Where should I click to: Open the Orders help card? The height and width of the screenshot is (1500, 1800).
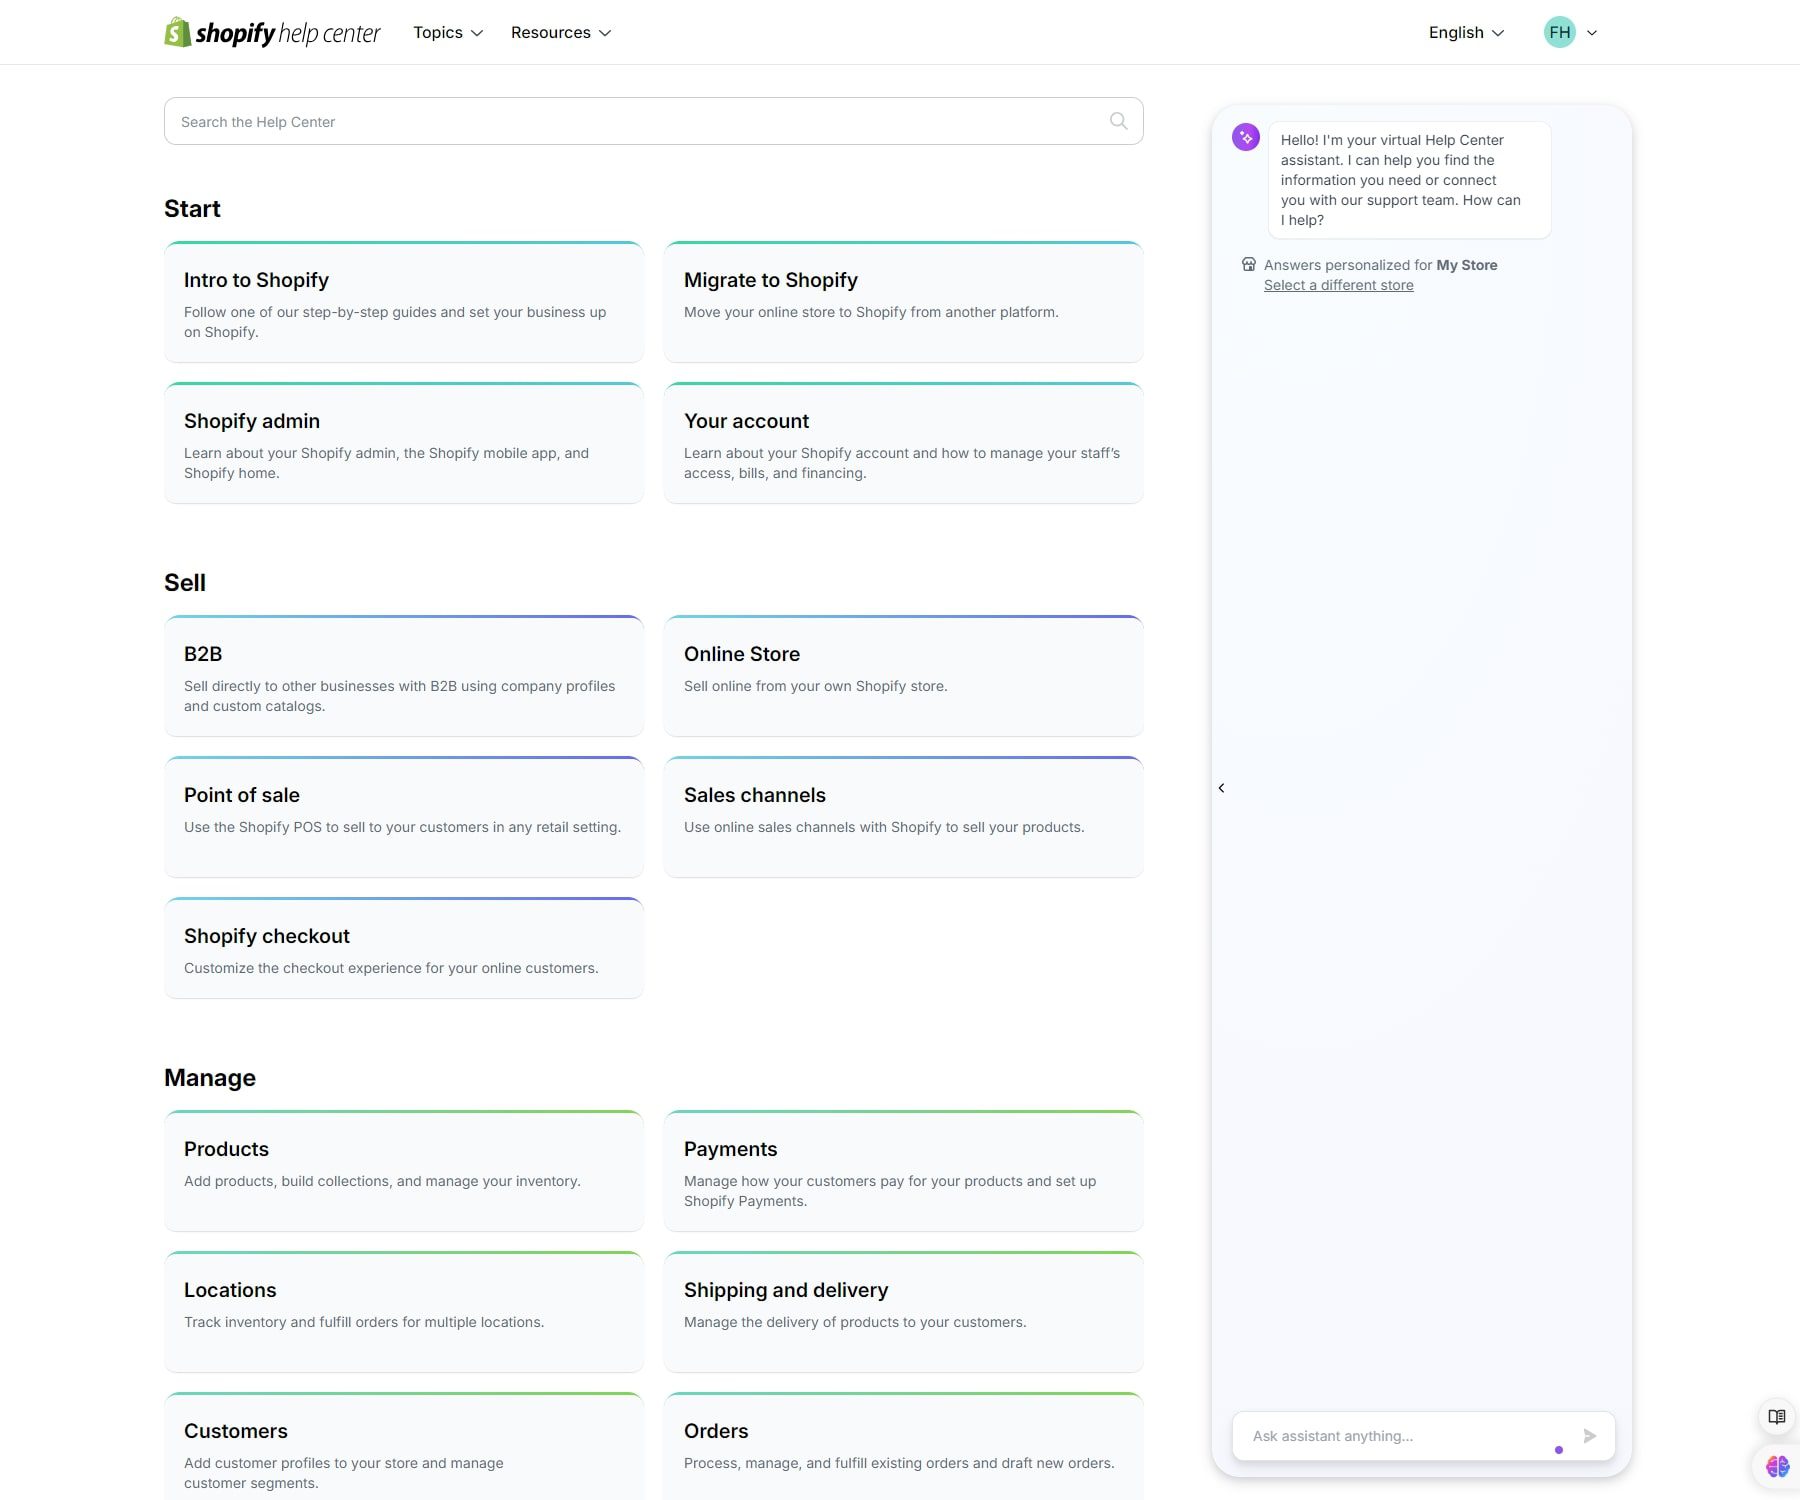[903, 1445]
